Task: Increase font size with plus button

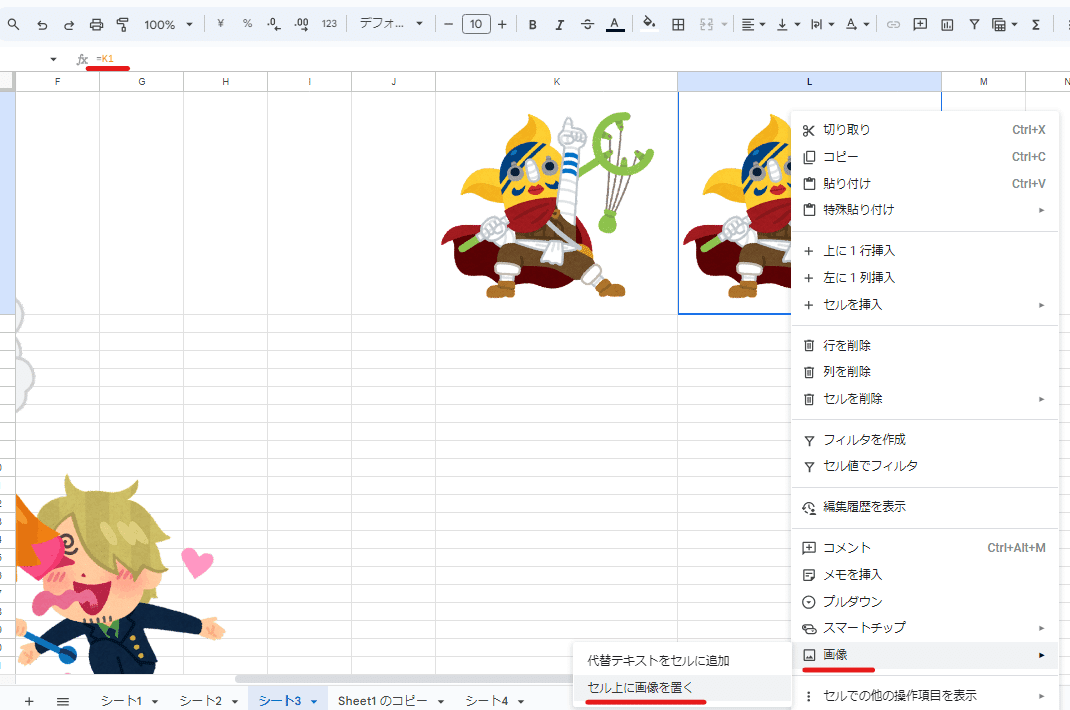Action: click(x=502, y=25)
